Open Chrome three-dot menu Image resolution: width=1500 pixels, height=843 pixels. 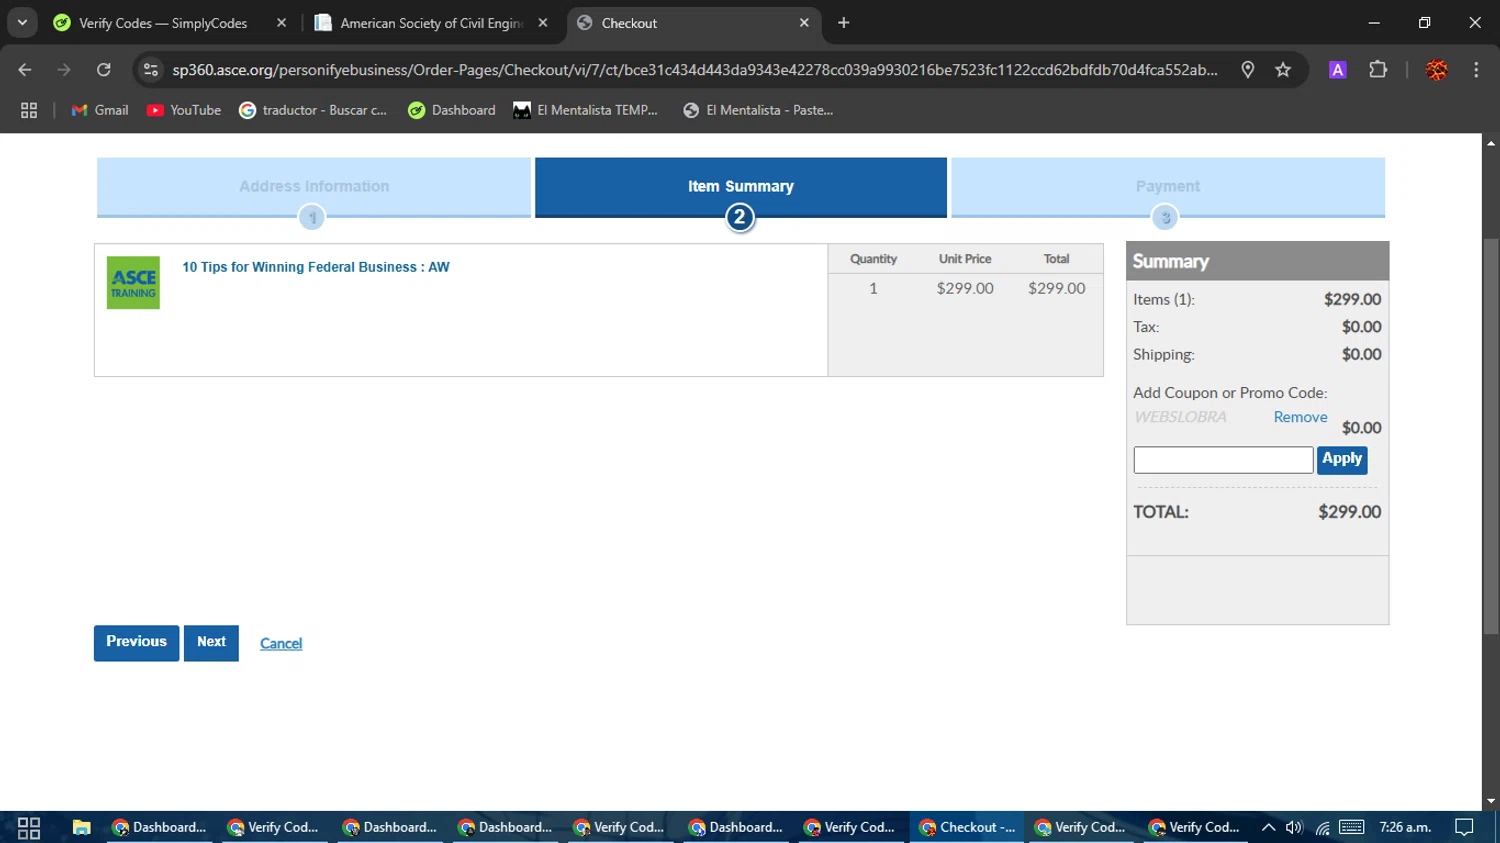pos(1476,70)
